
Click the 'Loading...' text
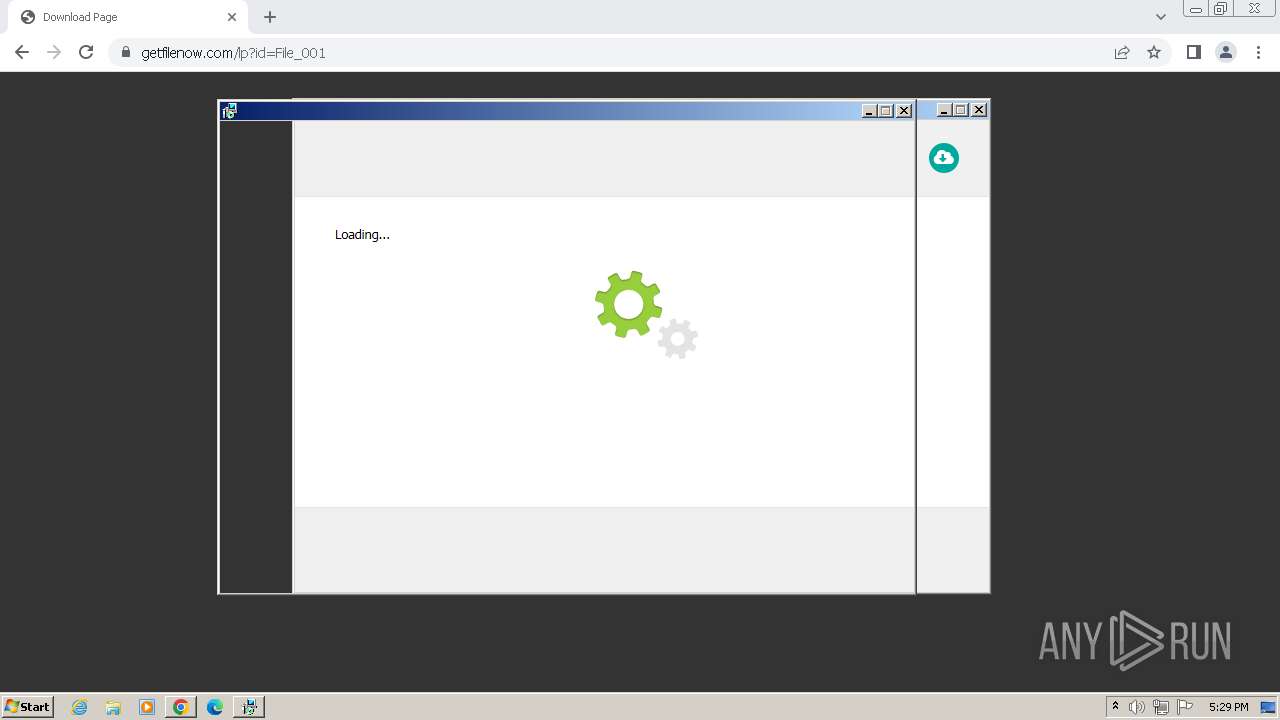point(362,234)
